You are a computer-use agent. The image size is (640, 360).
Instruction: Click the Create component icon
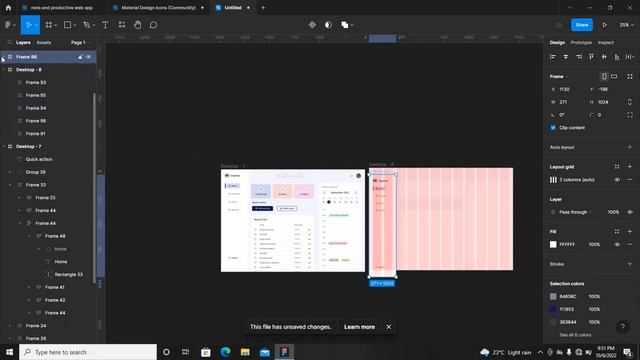pyautogui.click(x=312, y=25)
